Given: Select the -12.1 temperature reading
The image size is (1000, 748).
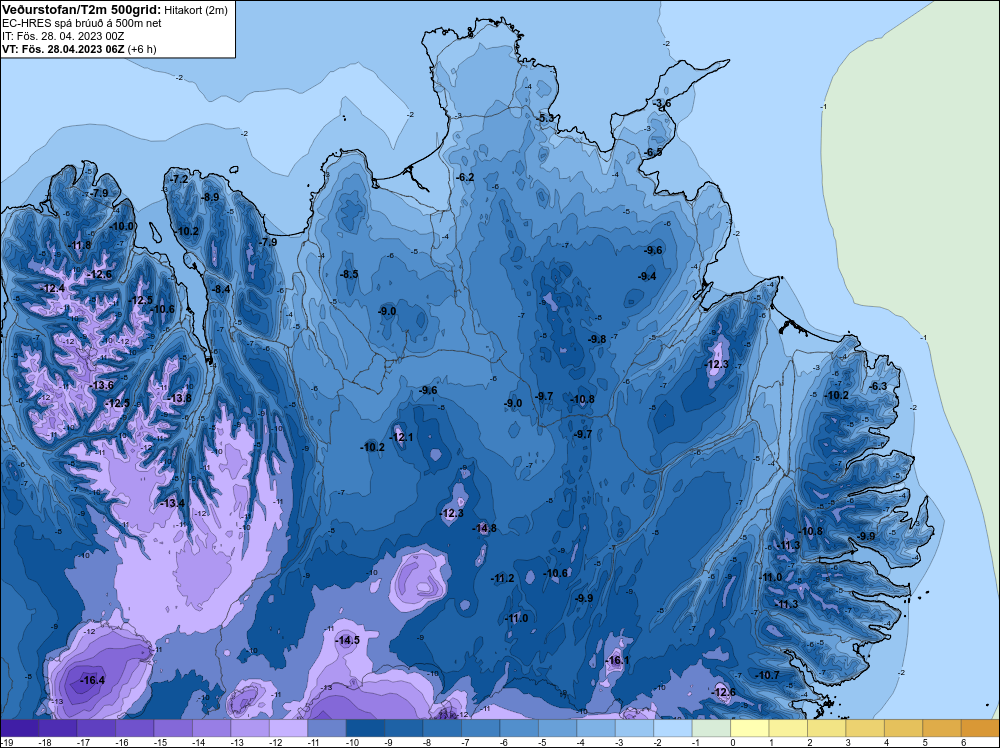Looking at the screenshot, I should click(x=401, y=437).
